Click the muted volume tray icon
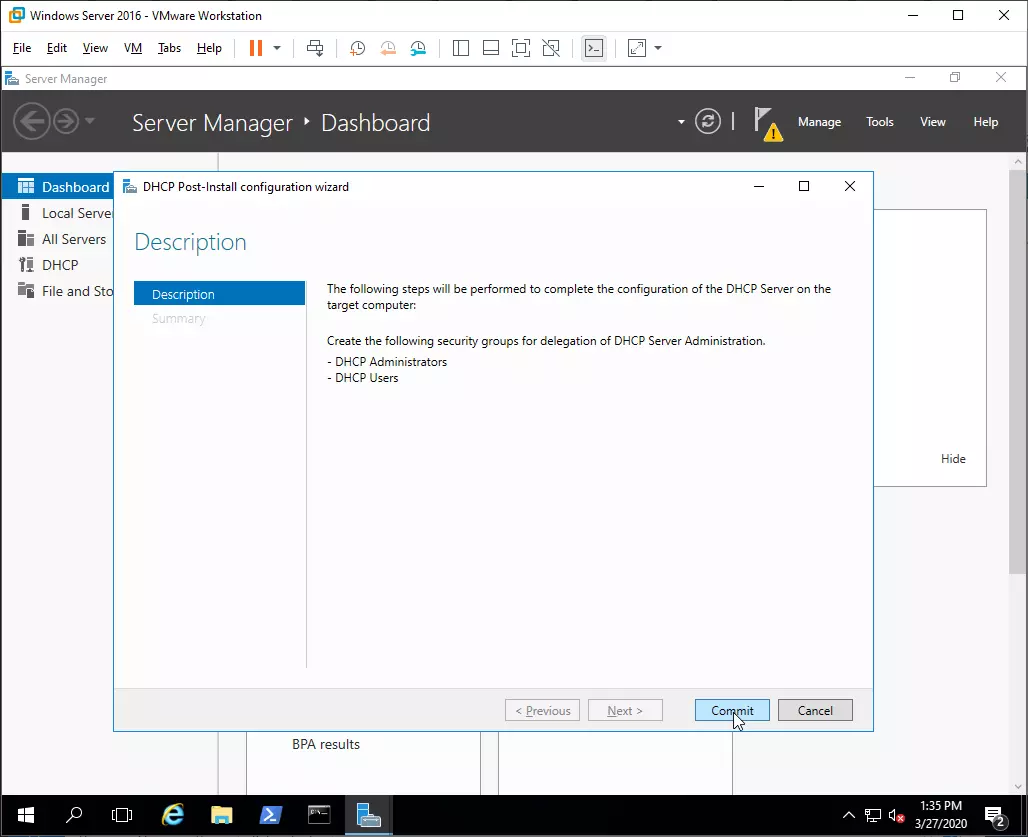This screenshot has width=1028, height=837. (x=897, y=816)
